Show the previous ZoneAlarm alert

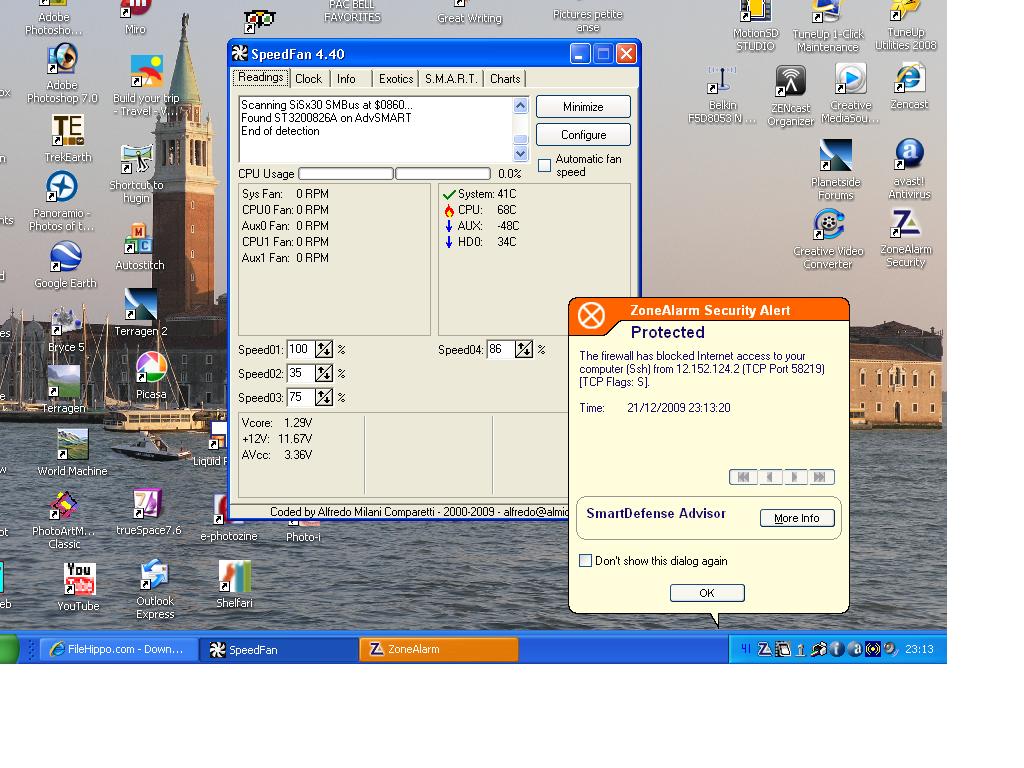769,477
